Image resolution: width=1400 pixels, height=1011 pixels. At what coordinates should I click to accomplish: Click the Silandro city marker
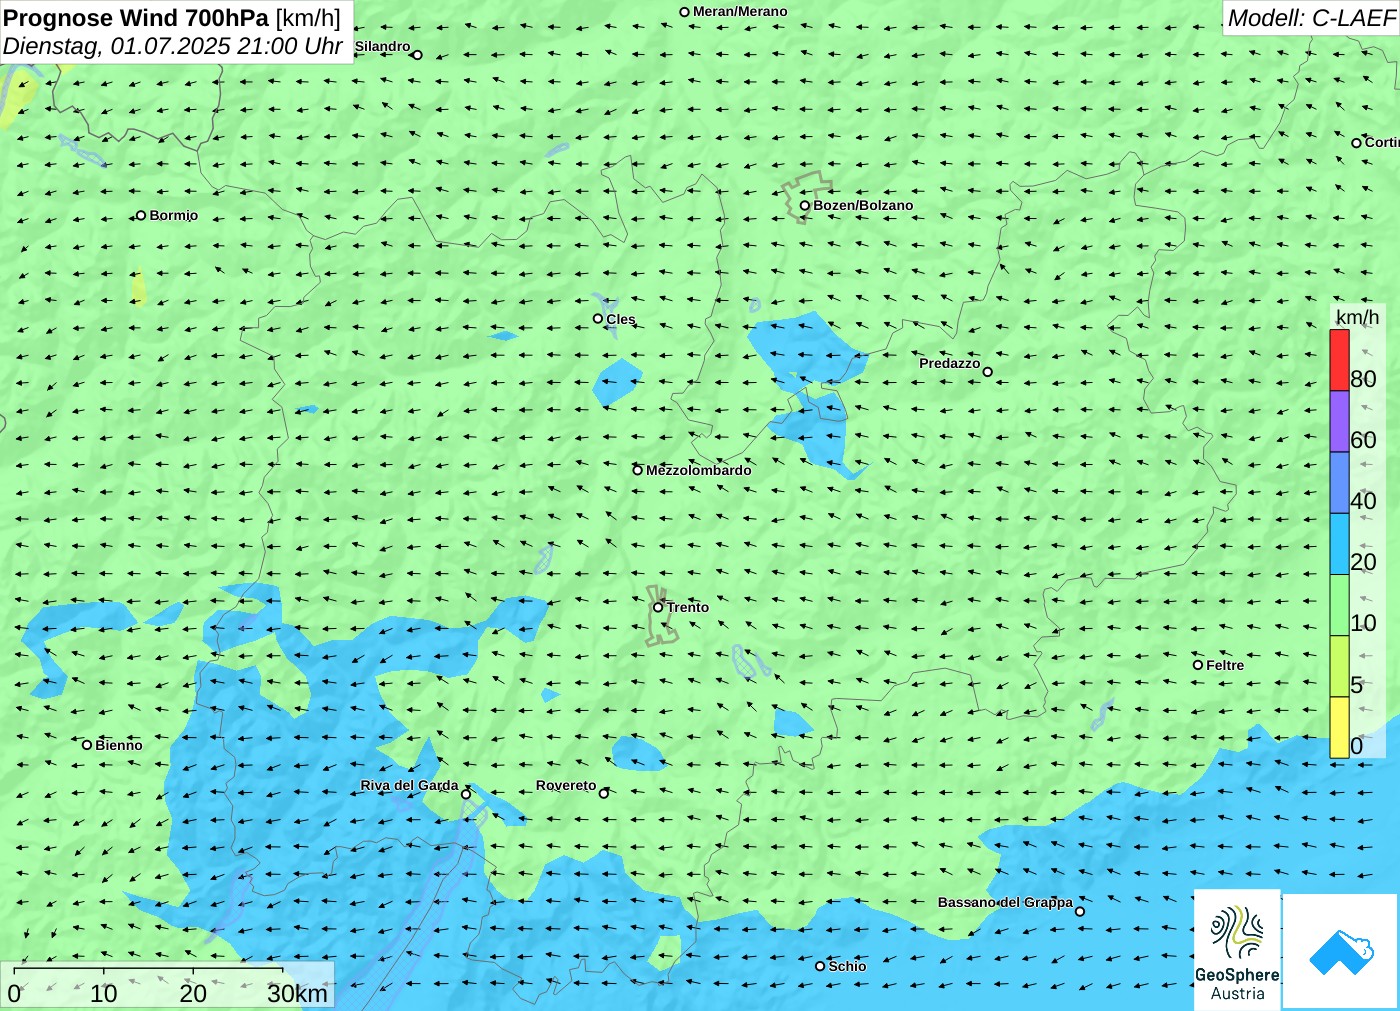point(417,55)
